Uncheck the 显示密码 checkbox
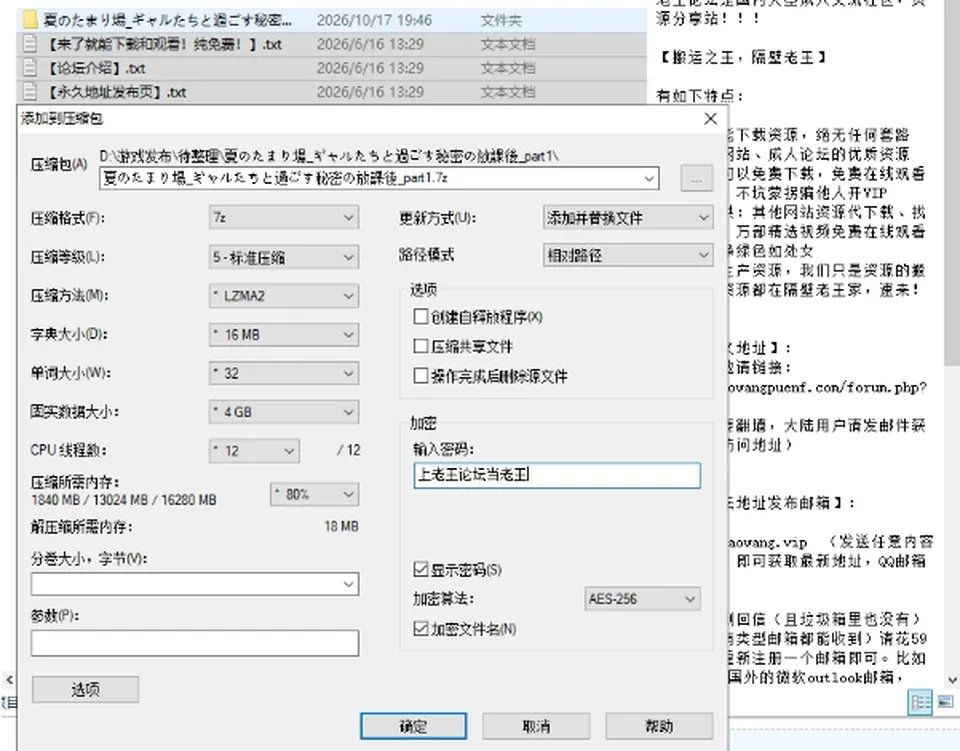The image size is (960, 751). point(421,570)
